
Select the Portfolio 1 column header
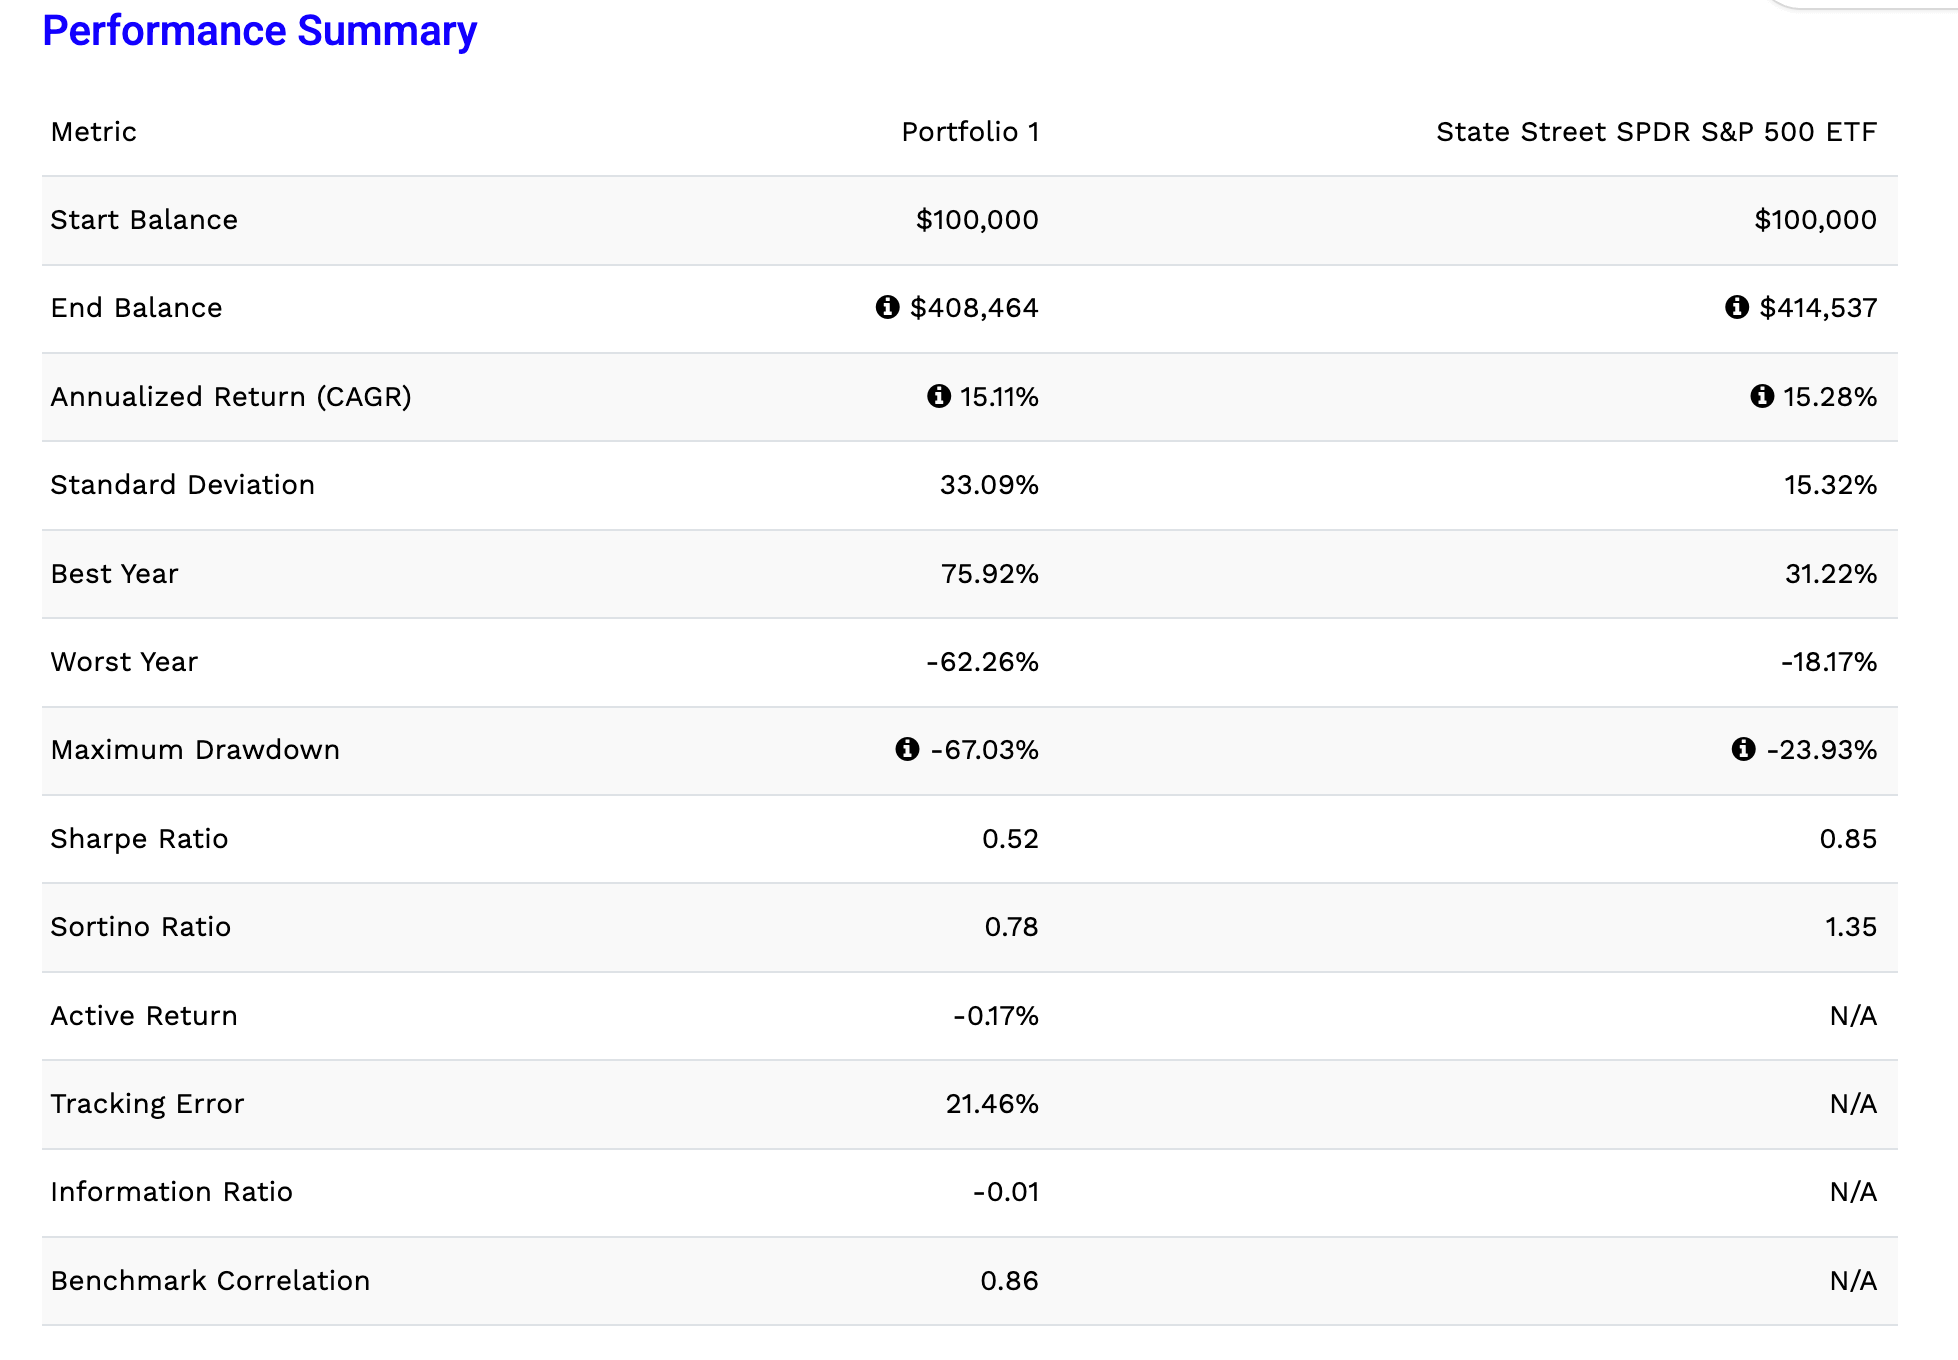(x=970, y=132)
